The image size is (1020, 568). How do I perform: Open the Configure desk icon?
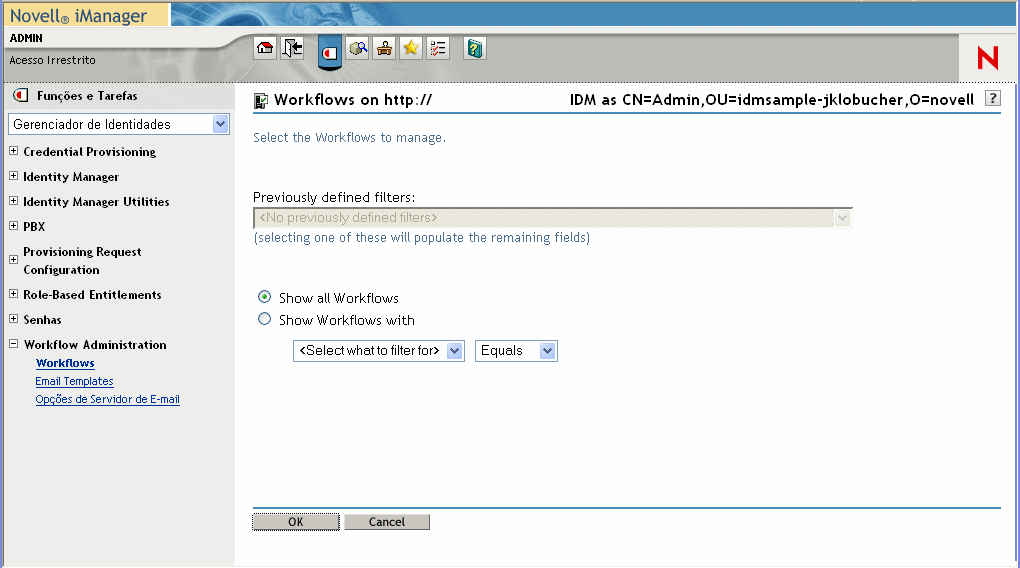coord(384,48)
